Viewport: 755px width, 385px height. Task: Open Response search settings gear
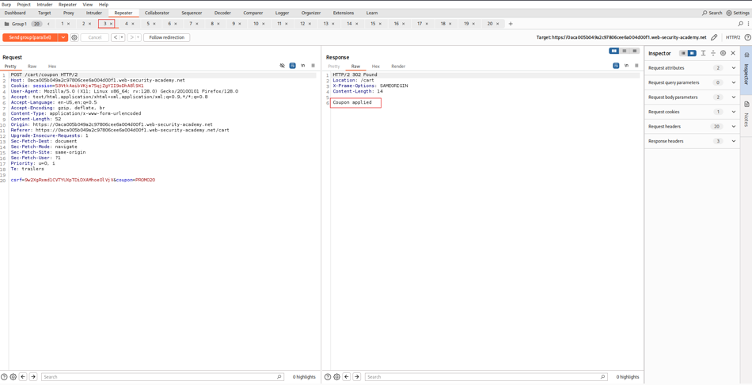337,377
